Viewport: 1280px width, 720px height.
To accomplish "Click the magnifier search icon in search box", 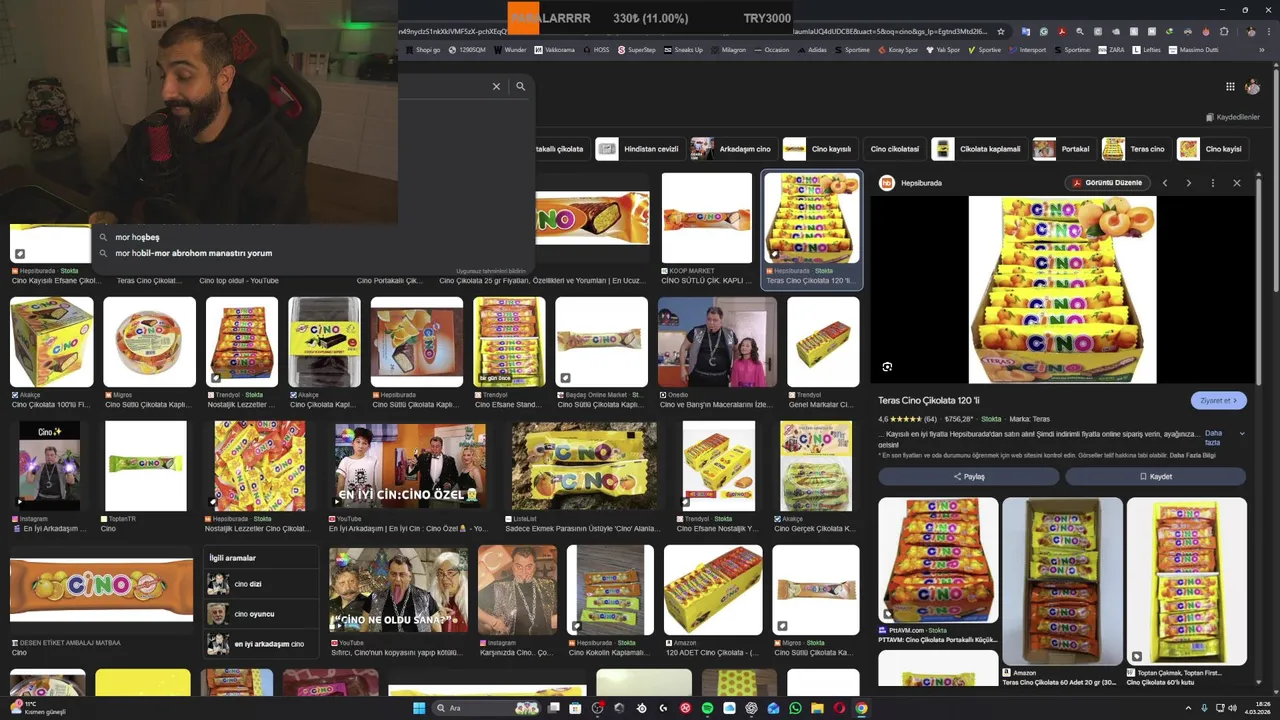I will pos(520,86).
